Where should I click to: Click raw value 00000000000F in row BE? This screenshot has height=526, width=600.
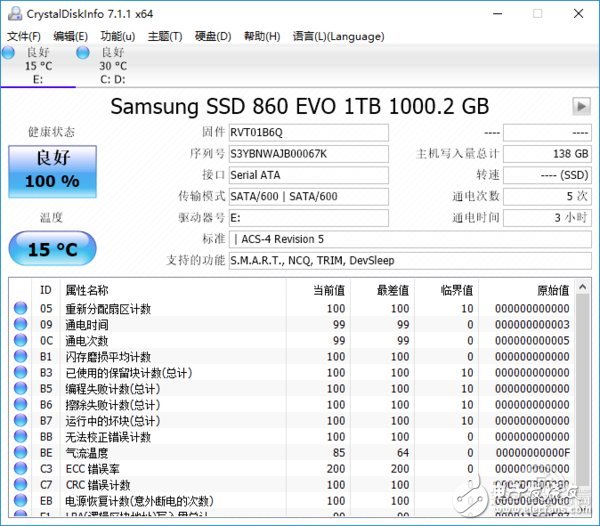533,453
